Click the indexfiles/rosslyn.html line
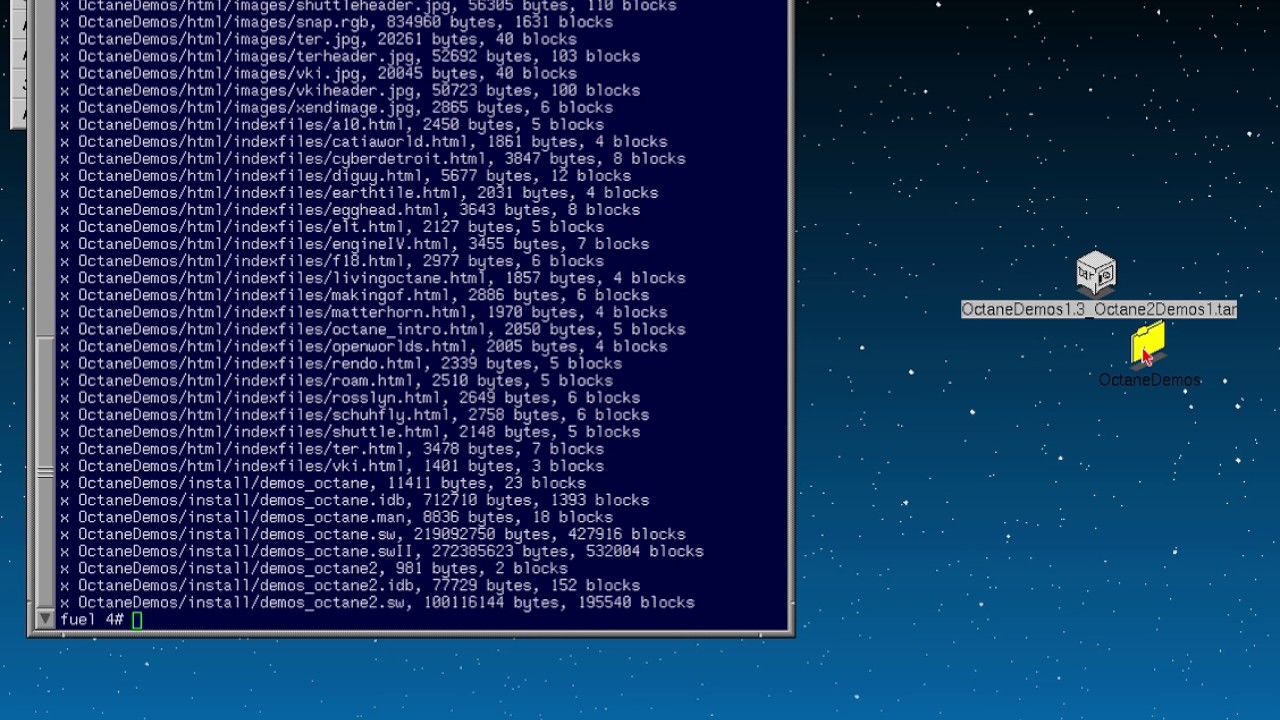 coord(349,399)
